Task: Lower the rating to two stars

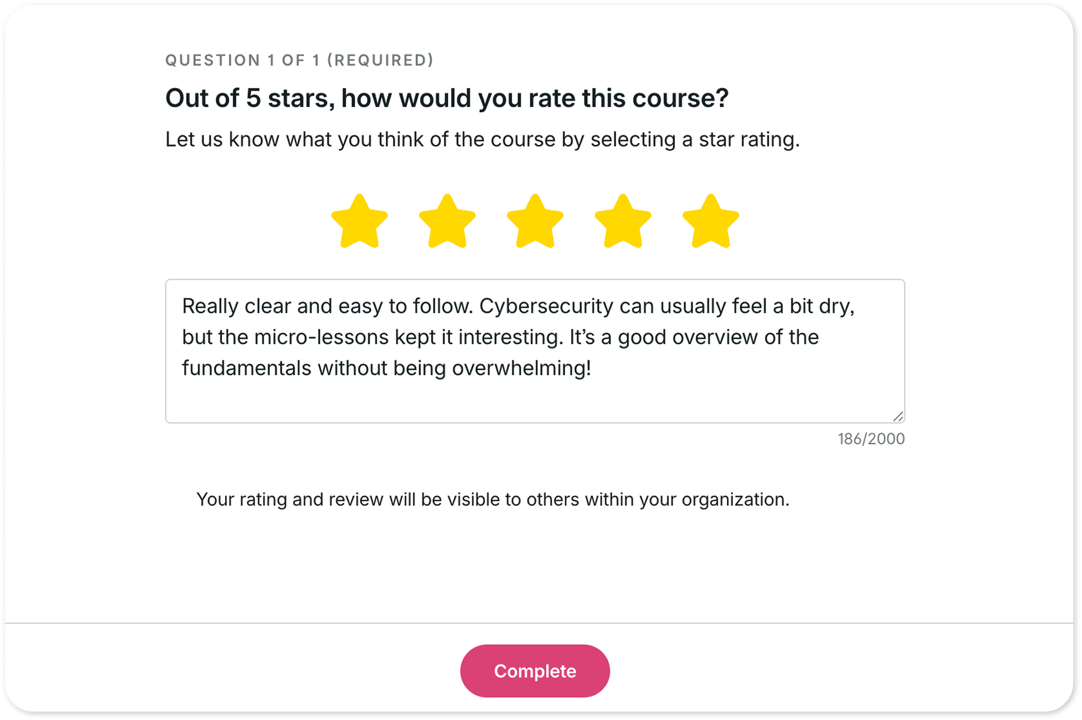Action: pos(448,220)
